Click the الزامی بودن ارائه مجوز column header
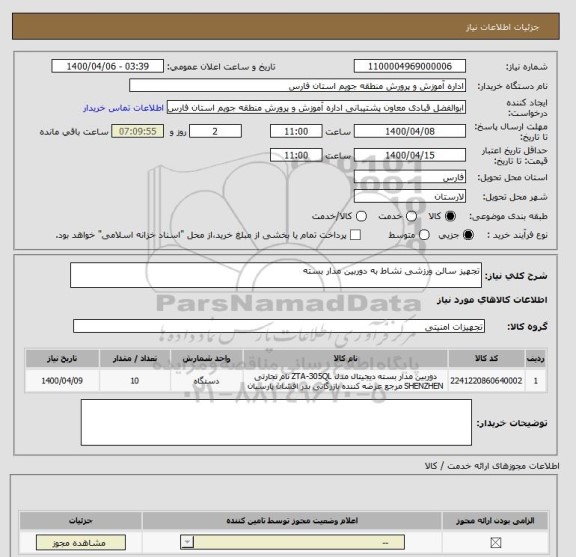This screenshot has height=557, width=576. tap(495, 521)
